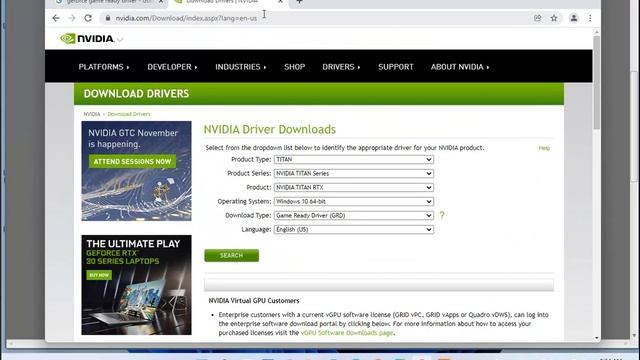
Task: Open the Chrome profile avatar icon
Action: click(574, 18)
